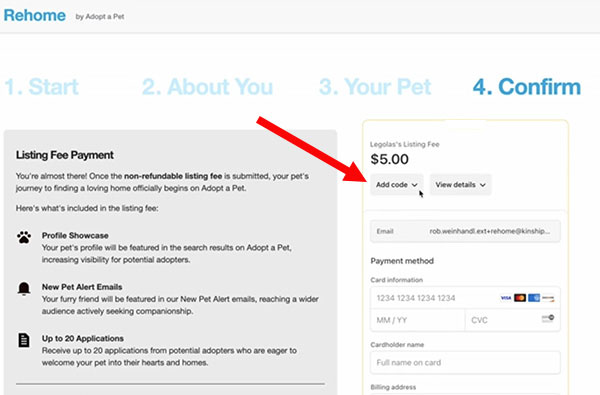Screen dimensions: 600x395
Task: Go to step 3. Your Pet
Action: tap(375, 87)
